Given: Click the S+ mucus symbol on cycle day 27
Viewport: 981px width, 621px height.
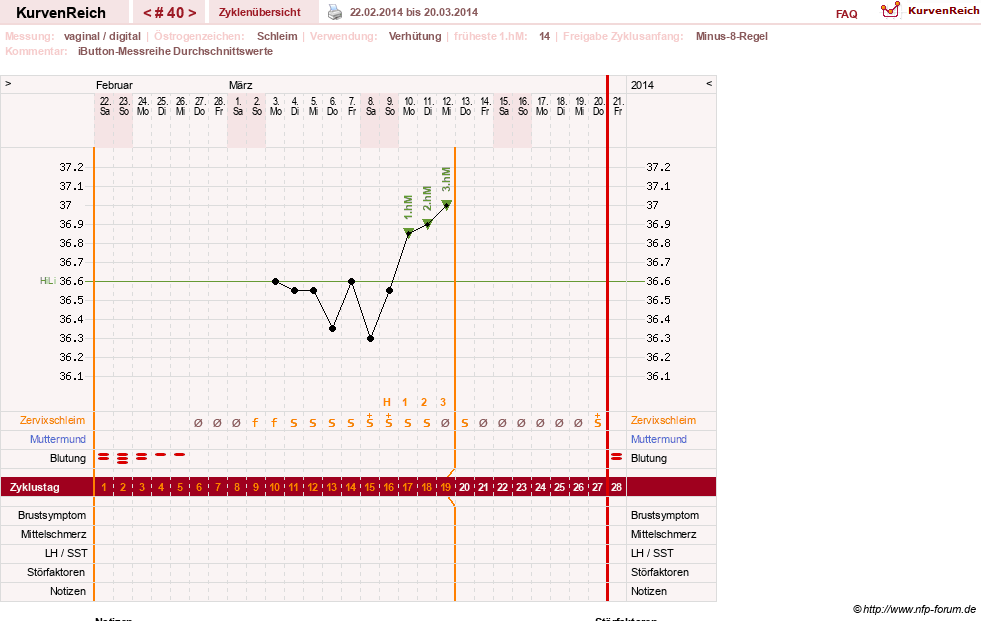Looking at the screenshot, I should (x=597, y=421).
